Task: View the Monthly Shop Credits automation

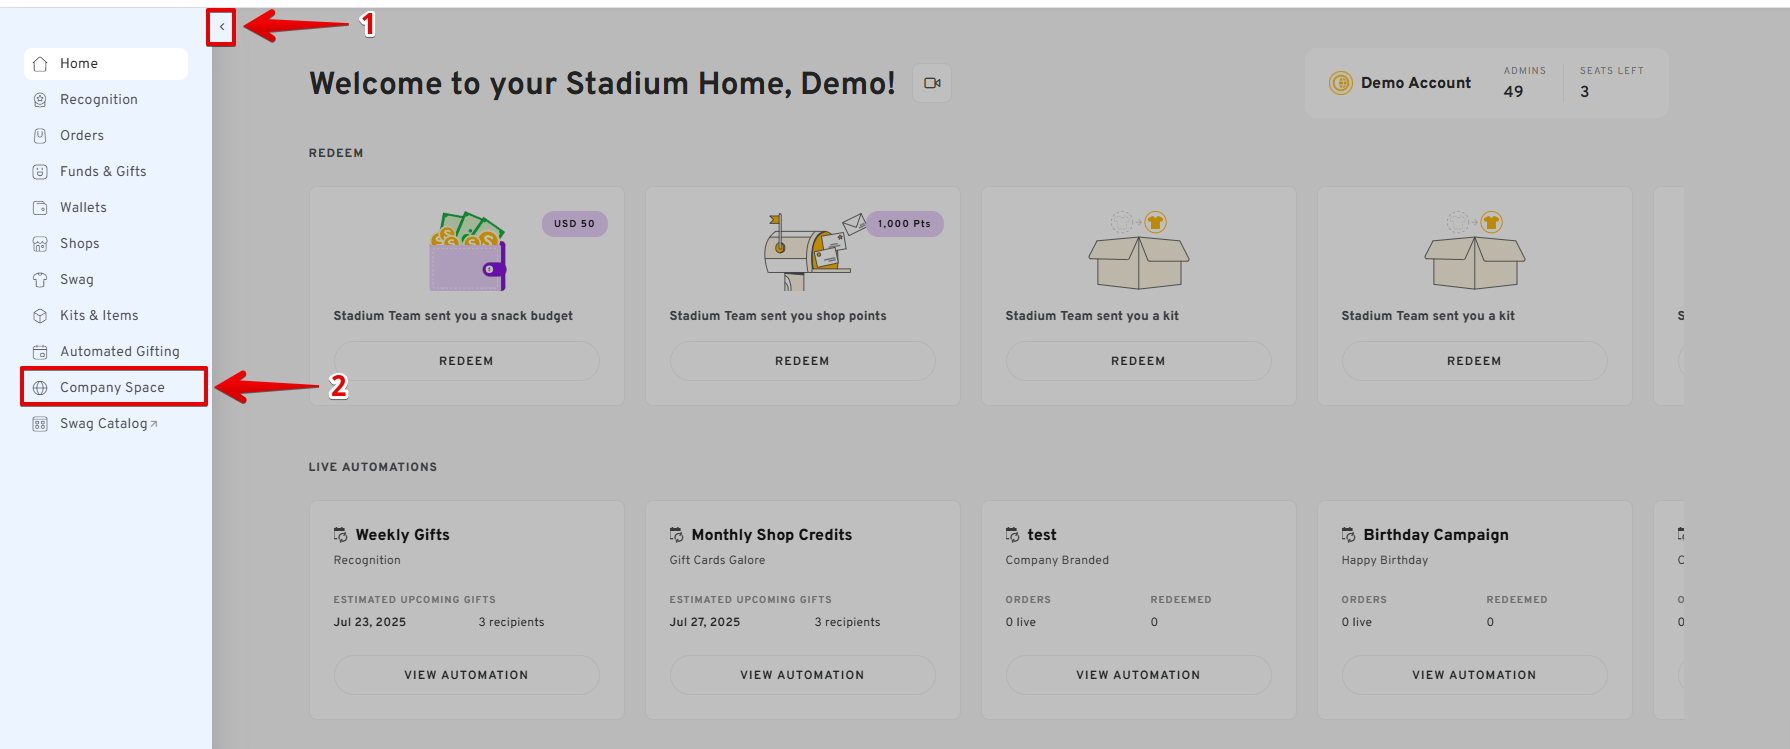Action: tap(802, 675)
